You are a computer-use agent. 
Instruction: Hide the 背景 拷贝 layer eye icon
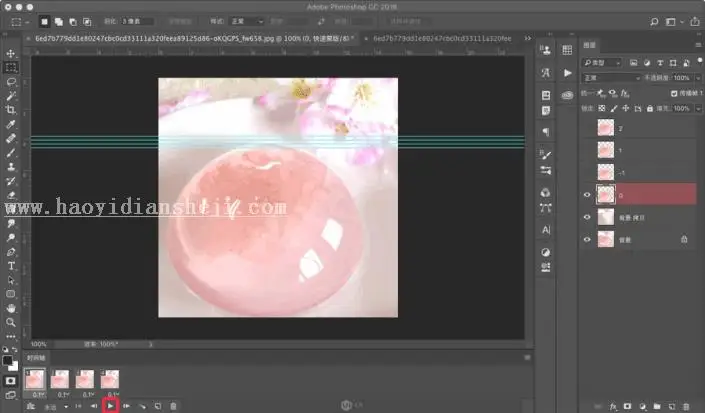587,217
